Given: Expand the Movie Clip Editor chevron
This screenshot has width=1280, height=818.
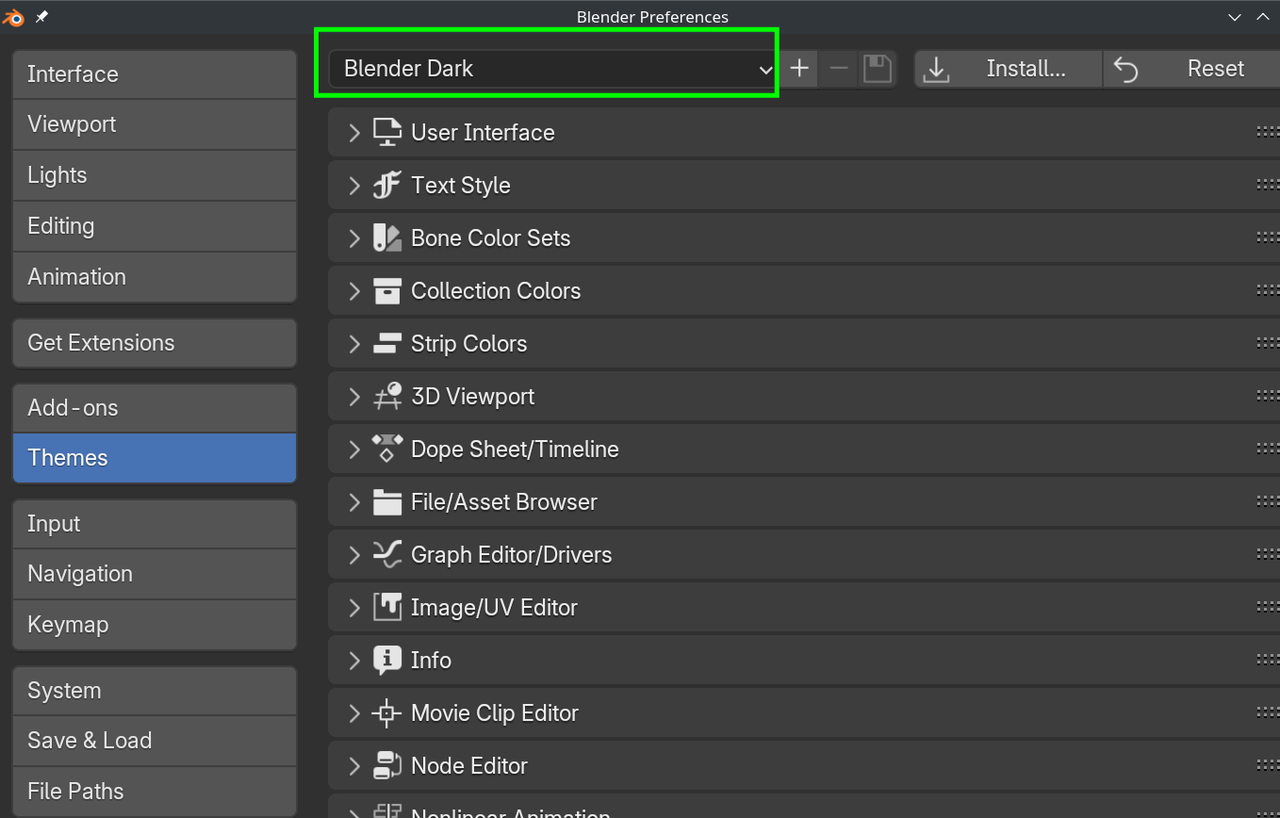Looking at the screenshot, I should coord(354,713).
